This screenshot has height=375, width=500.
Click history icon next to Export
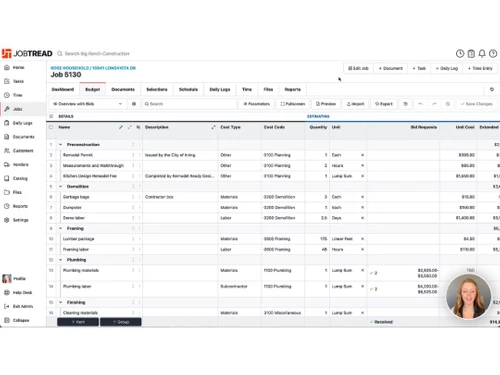(x=406, y=104)
